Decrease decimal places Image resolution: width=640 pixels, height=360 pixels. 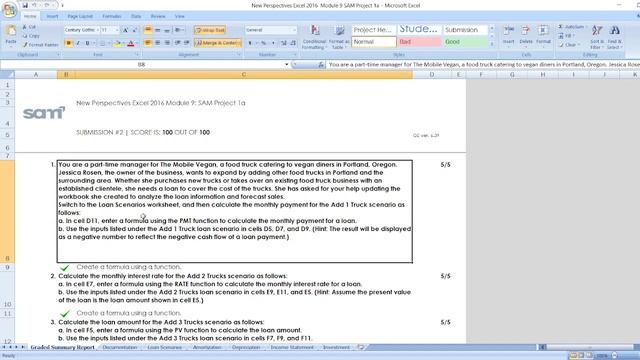(293, 43)
